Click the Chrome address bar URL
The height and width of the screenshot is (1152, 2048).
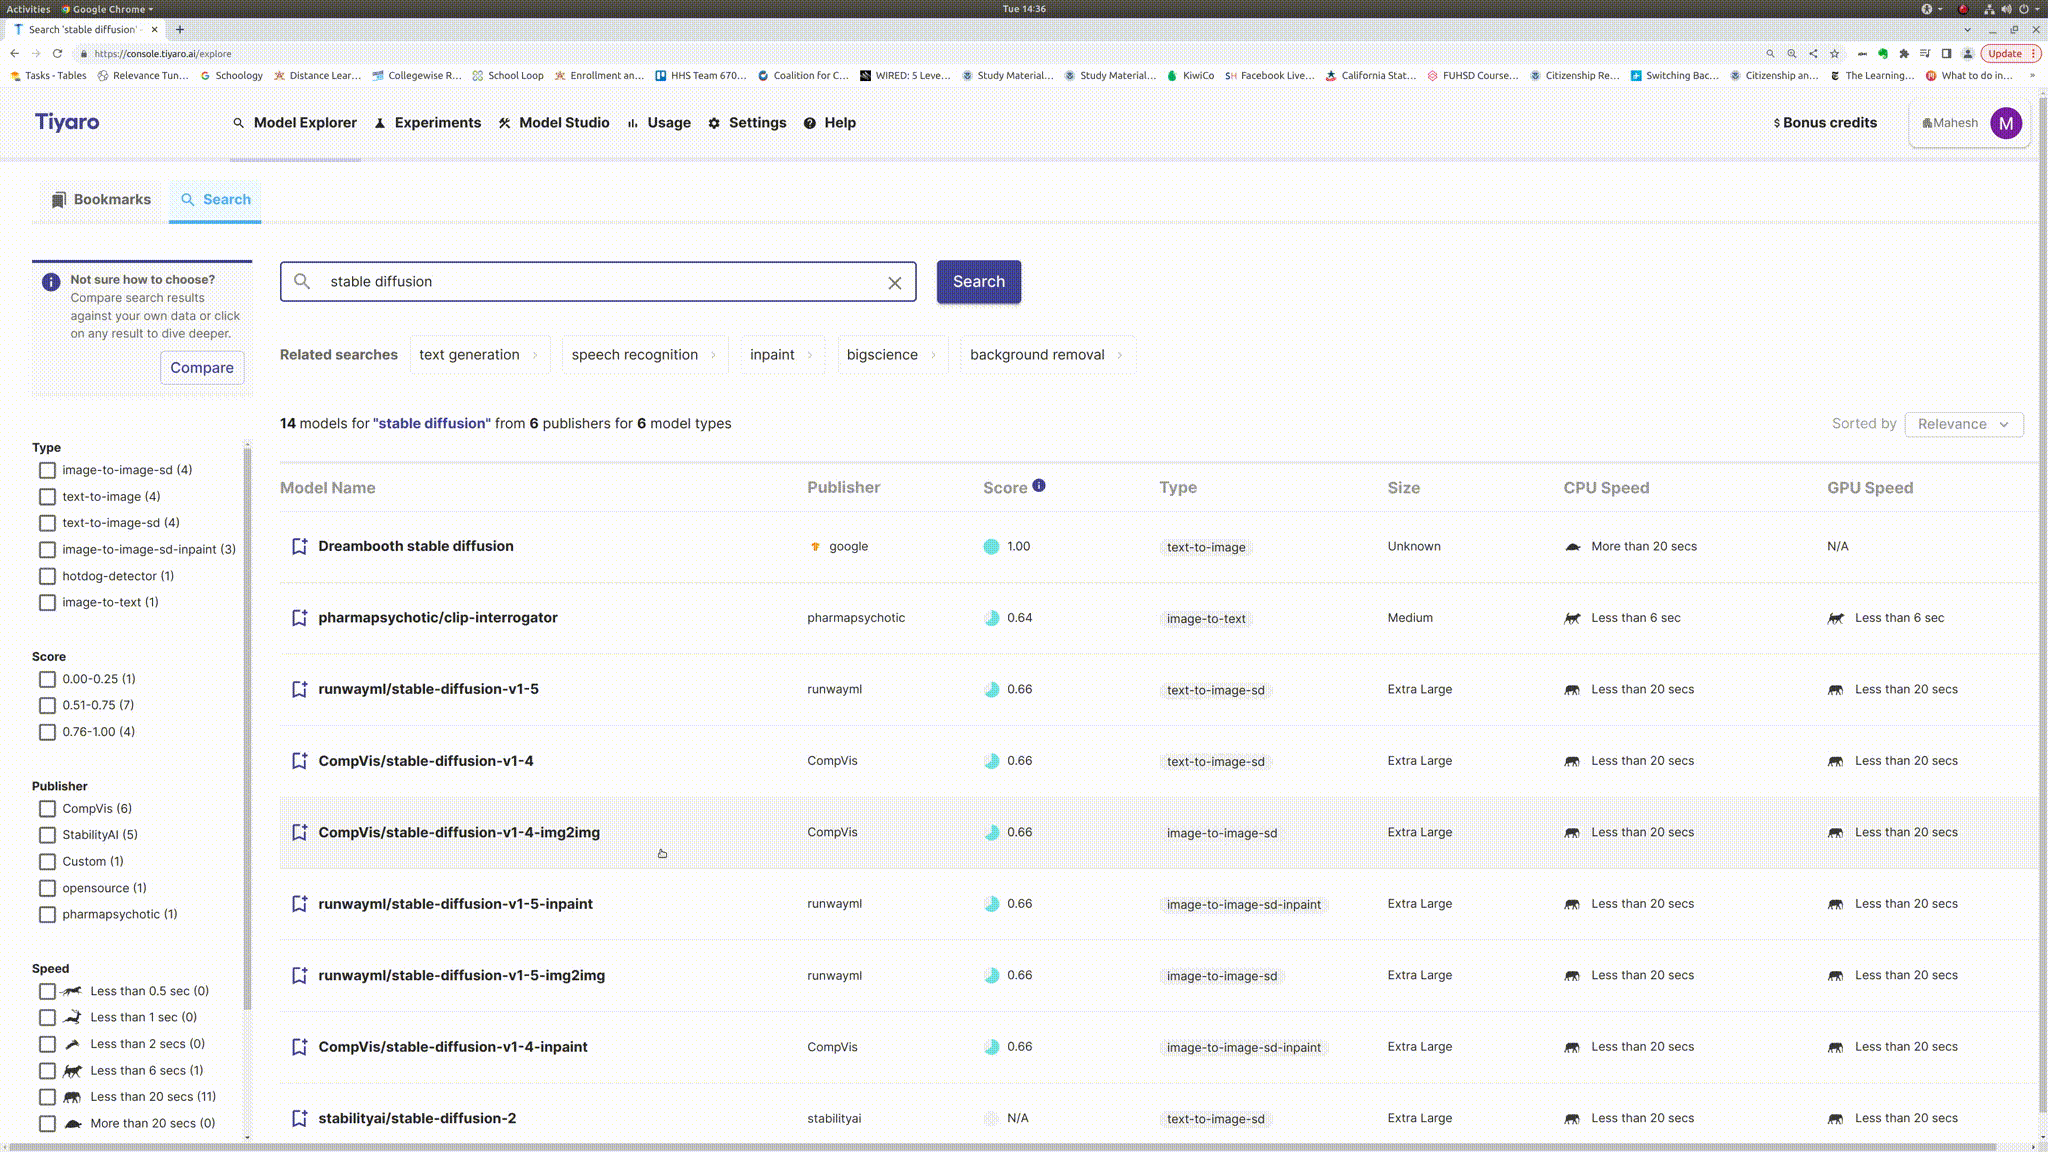coord(163,54)
